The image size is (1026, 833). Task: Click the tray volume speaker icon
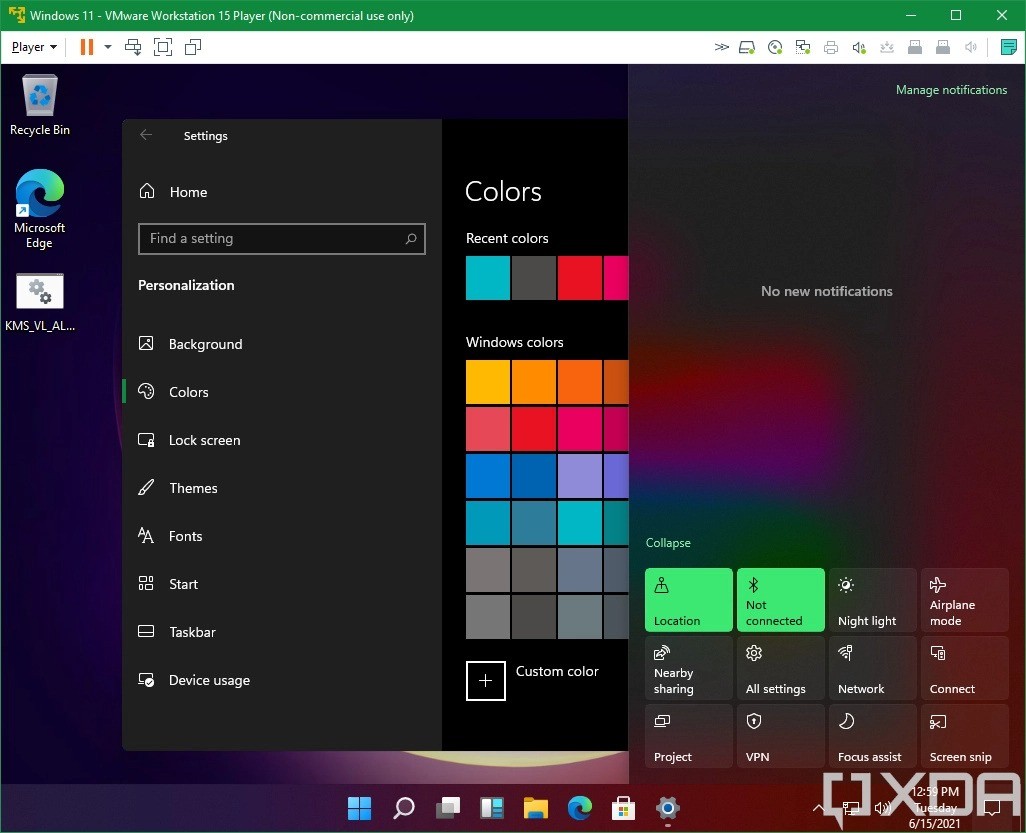(x=882, y=808)
